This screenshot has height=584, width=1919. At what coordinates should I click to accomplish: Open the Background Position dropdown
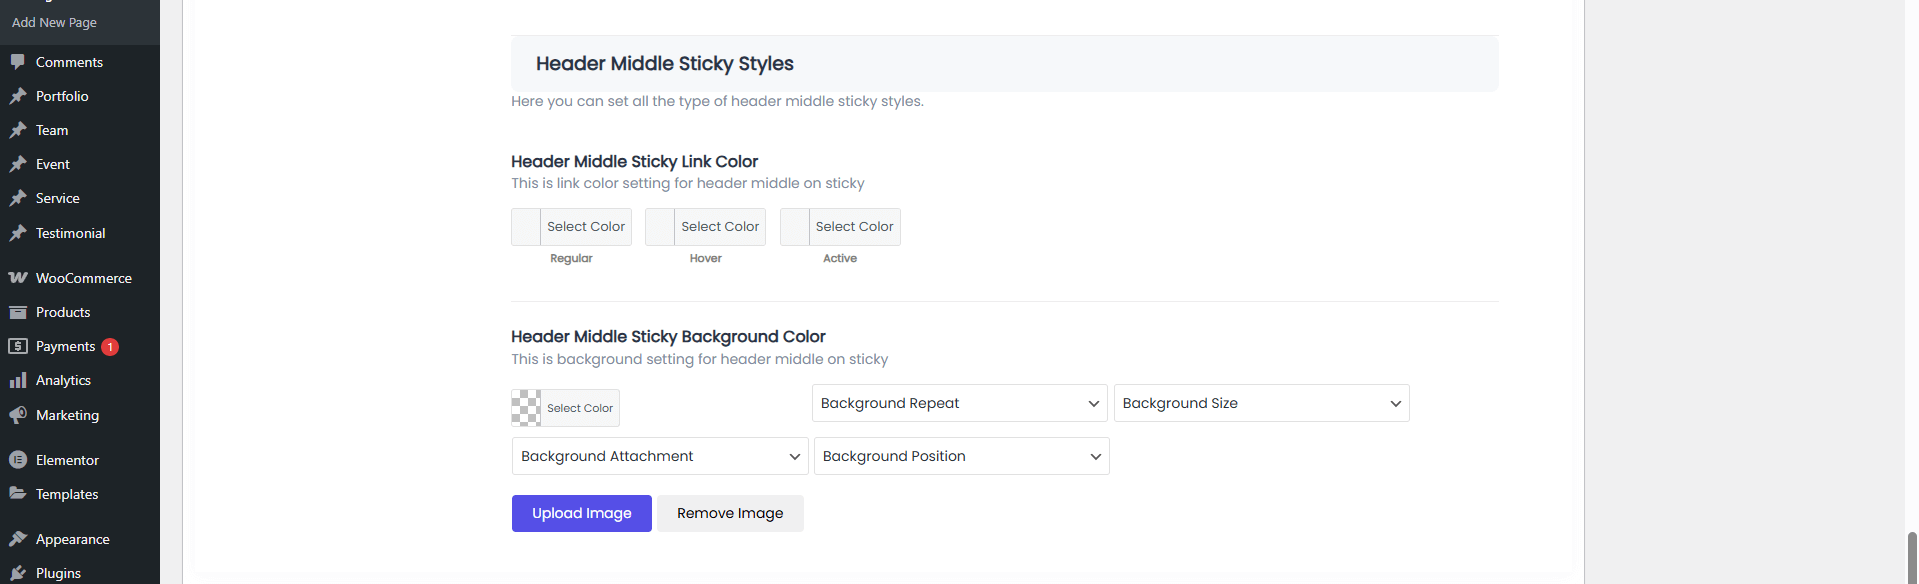(x=961, y=456)
